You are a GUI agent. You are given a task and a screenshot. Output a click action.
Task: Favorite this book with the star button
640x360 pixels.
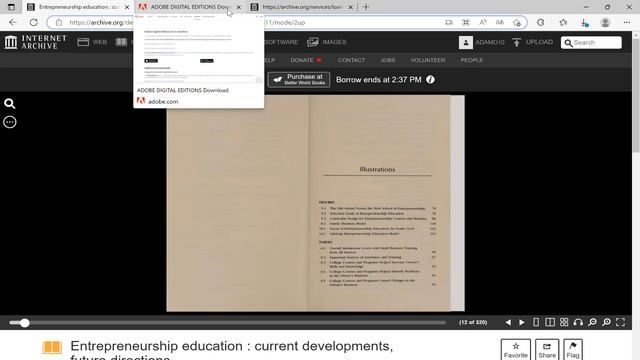point(516,350)
